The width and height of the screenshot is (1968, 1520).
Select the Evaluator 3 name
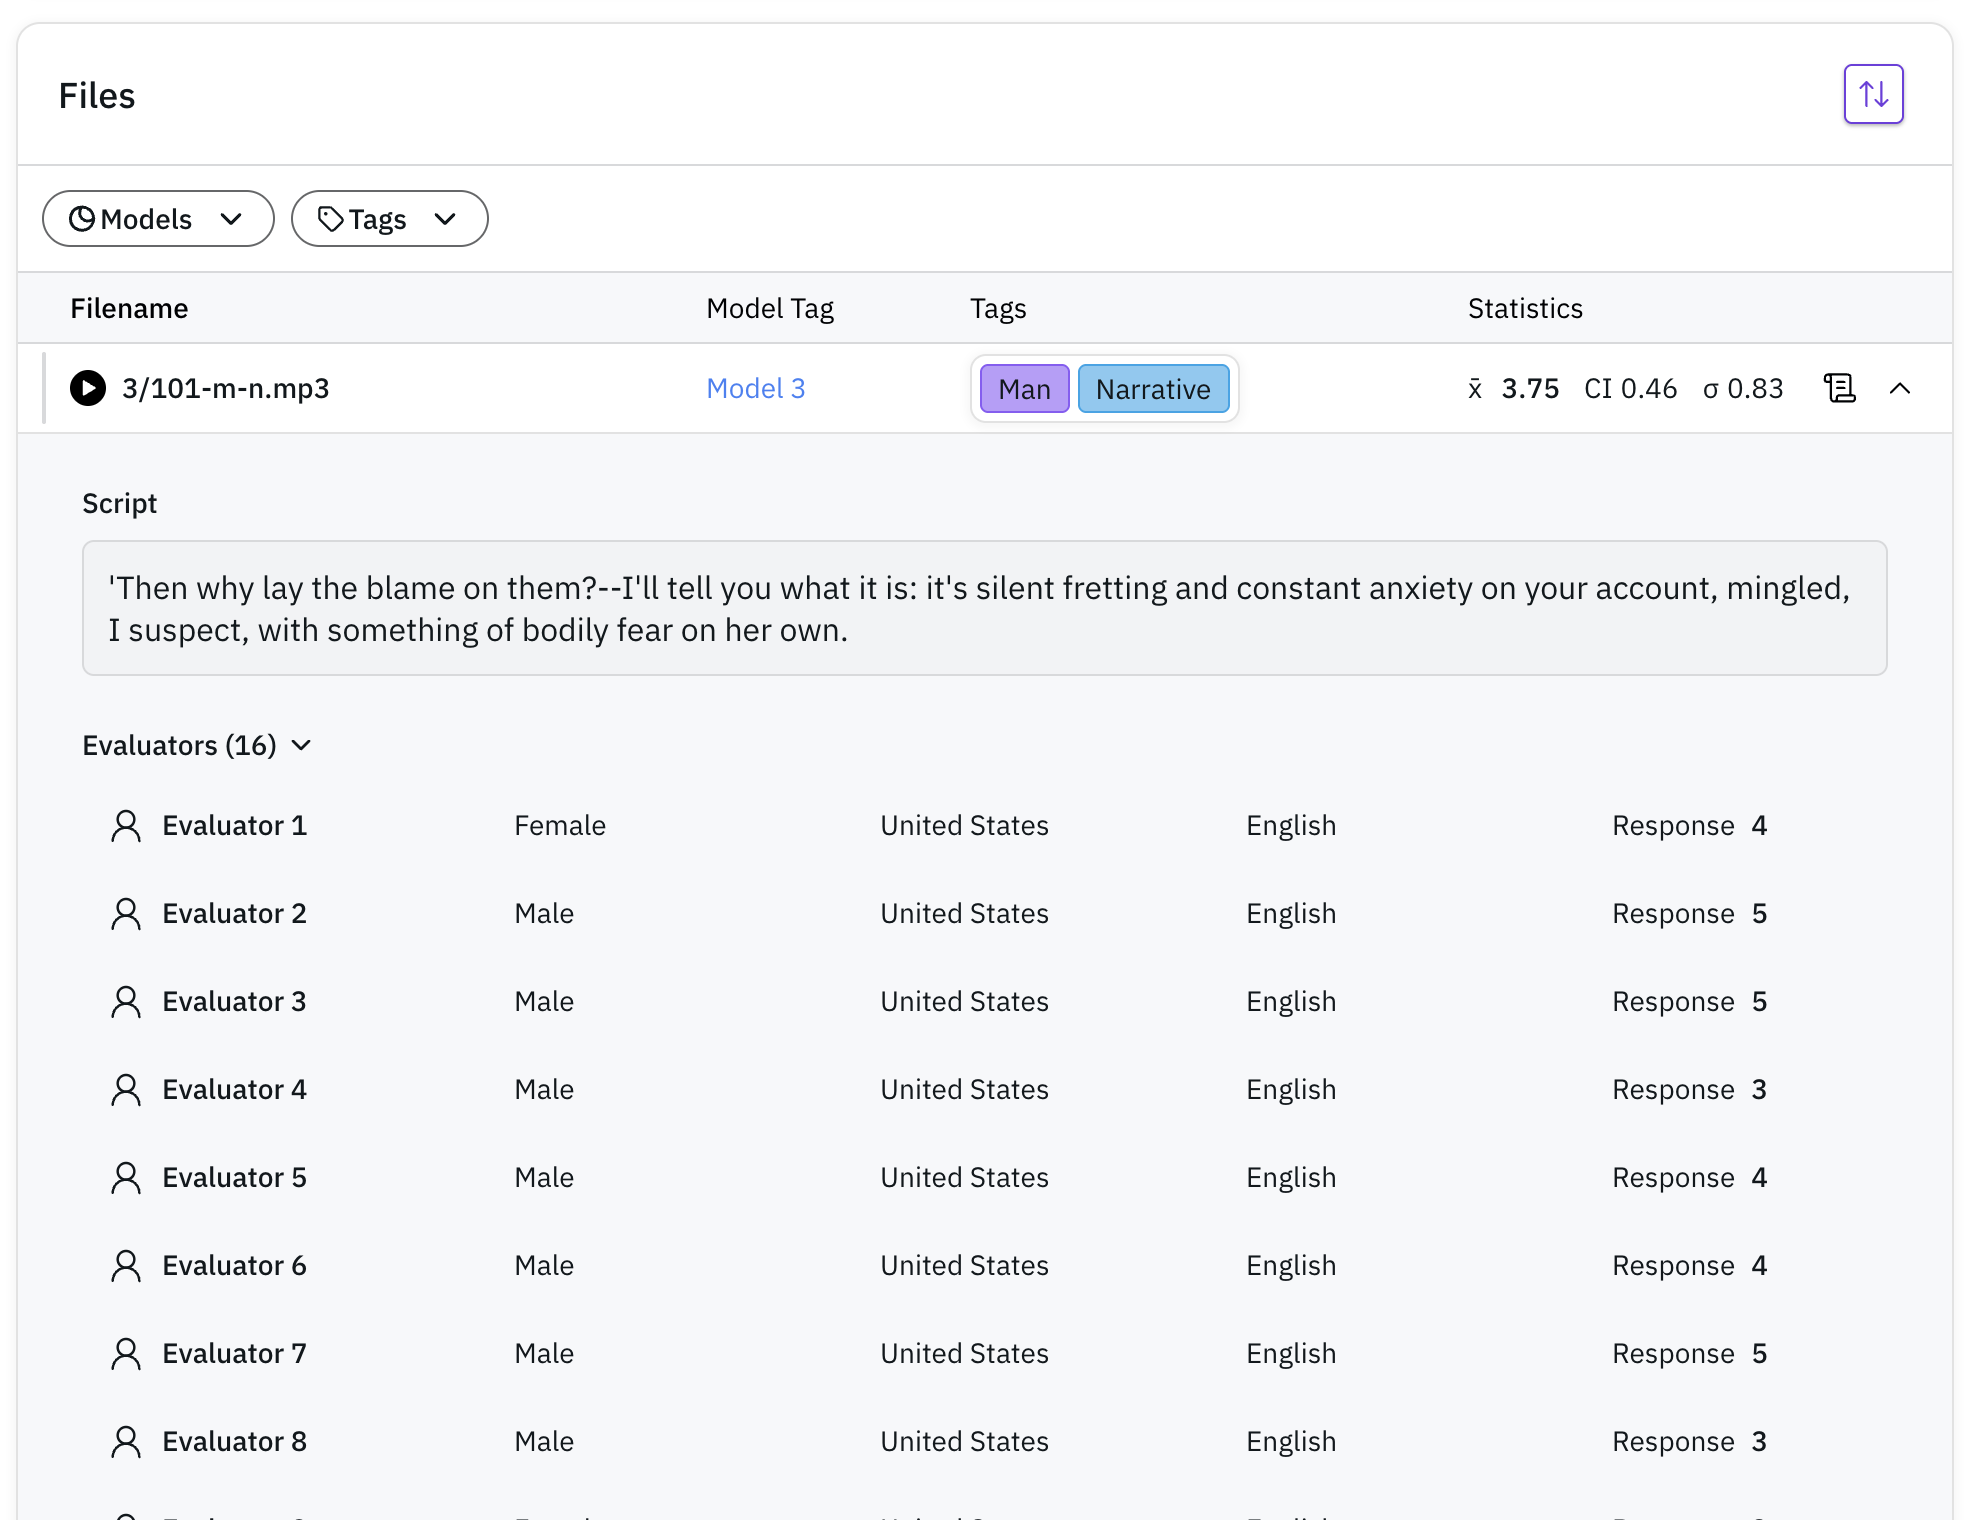click(x=234, y=1001)
